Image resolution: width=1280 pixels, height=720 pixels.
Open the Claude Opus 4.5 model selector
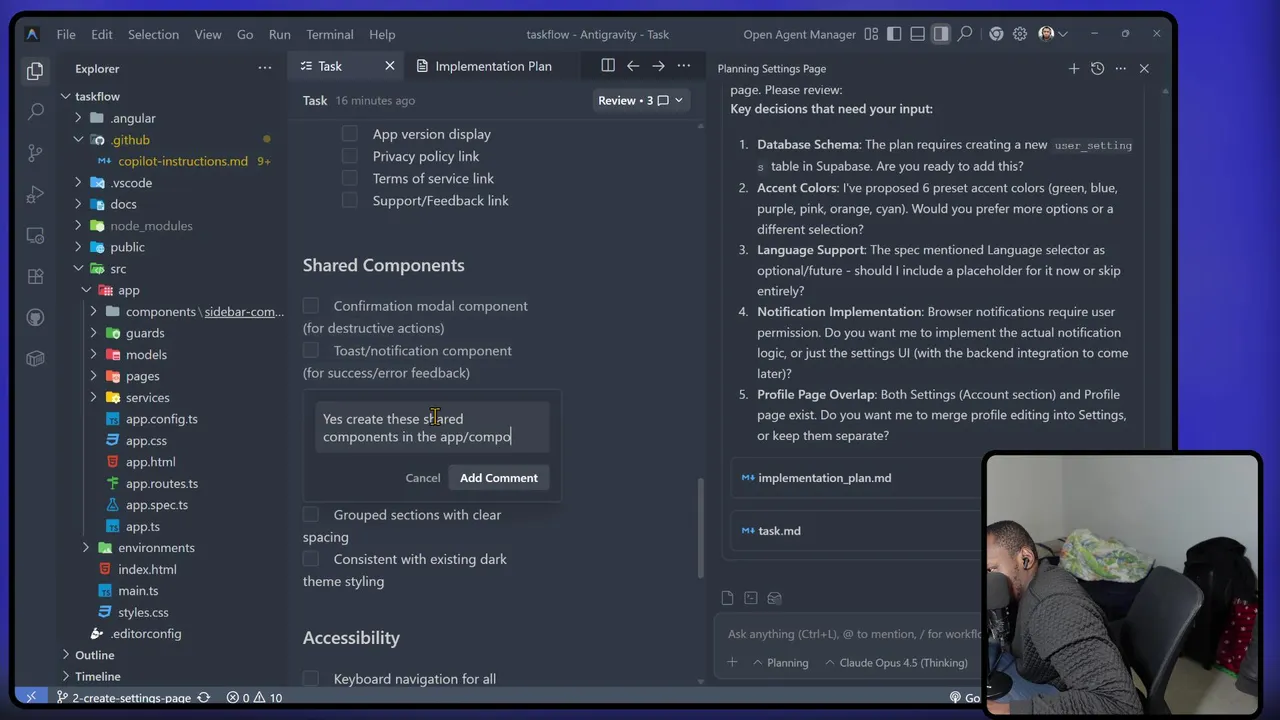click(896, 662)
